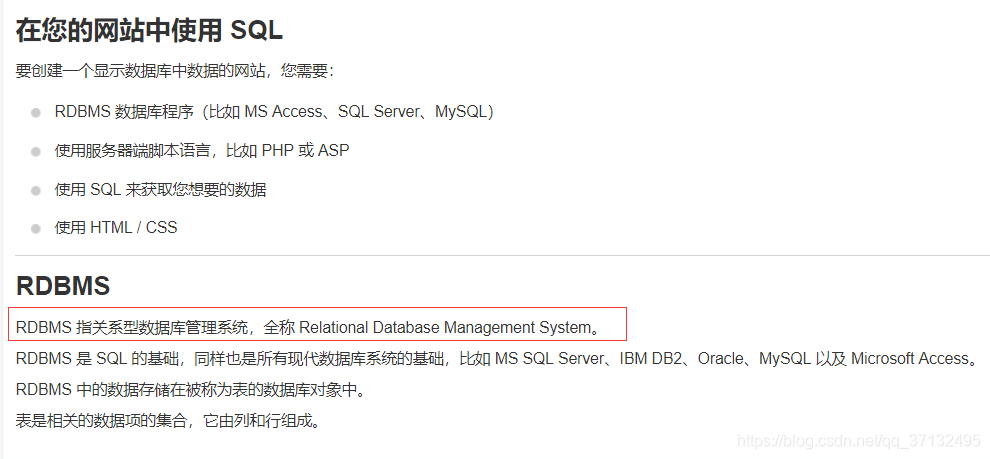
Task: Click the heading "在您的网站中使用 SQL"
Action: pos(149,30)
